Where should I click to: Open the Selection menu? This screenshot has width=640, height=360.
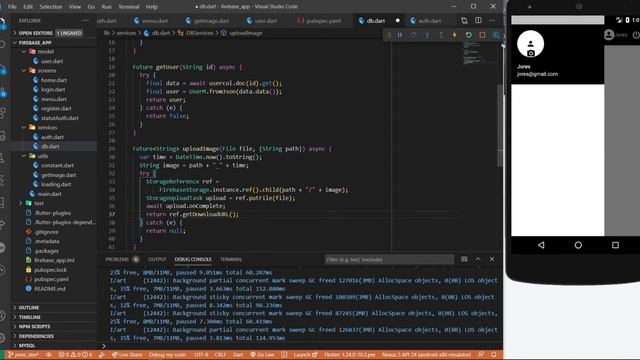point(51,7)
